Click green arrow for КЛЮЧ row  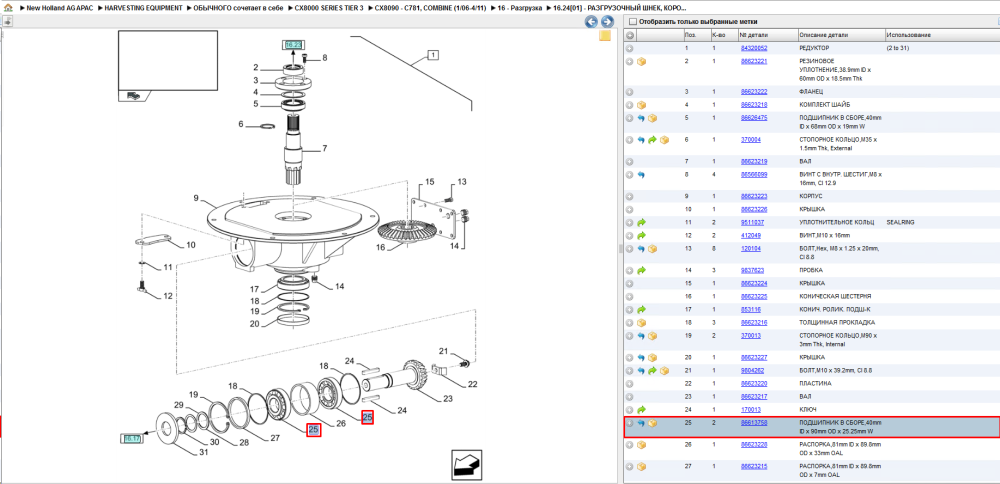click(641, 409)
